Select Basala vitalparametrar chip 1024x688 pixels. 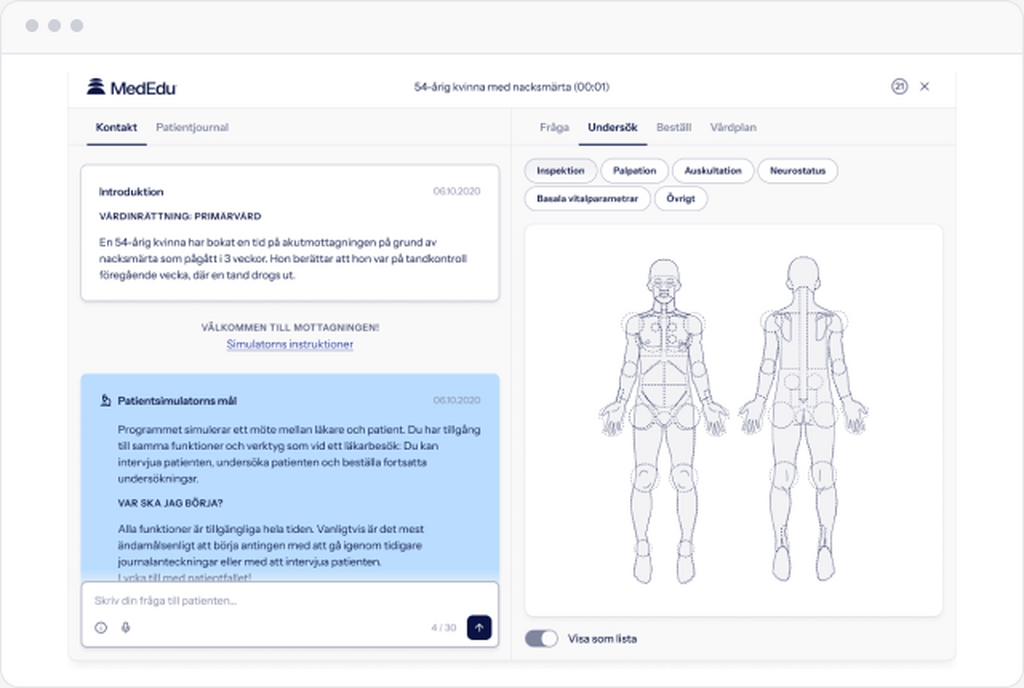pyautogui.click(x=587, y=198)
